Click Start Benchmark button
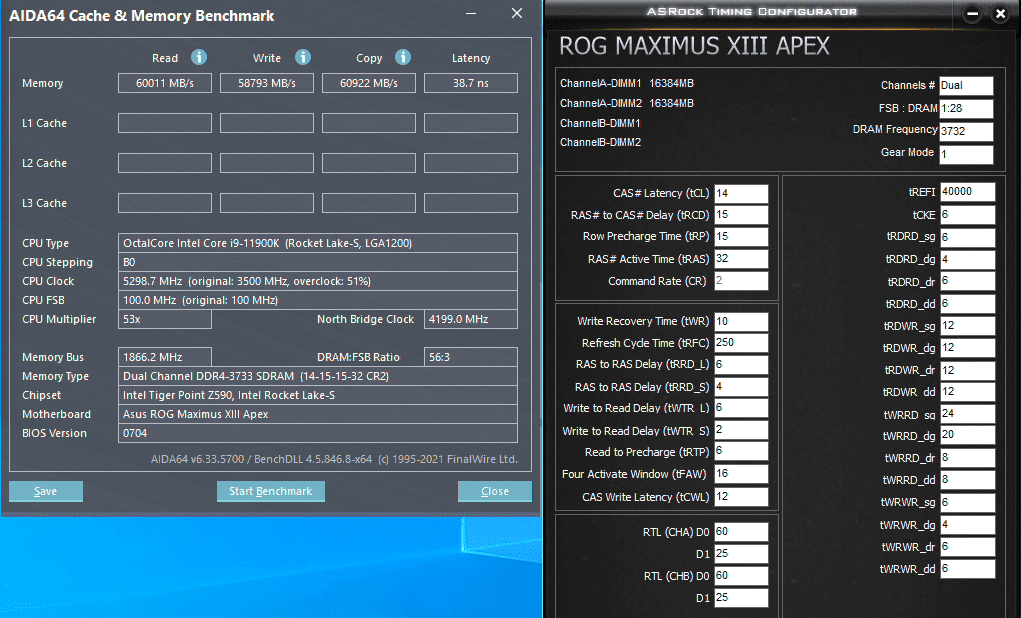The height and width of the screenshot is (618, 1021). coord(271,491)
